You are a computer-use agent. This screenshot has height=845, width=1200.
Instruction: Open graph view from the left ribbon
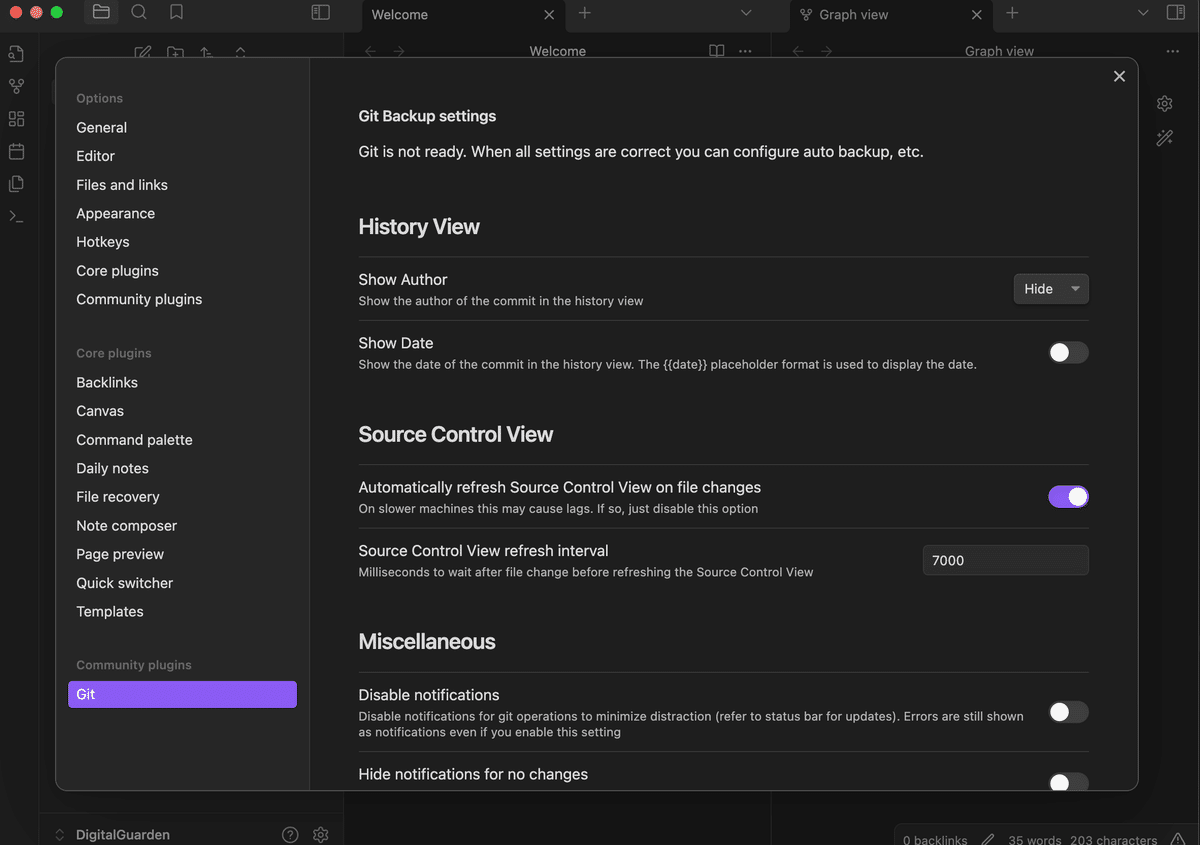click(x=16, y=86)
